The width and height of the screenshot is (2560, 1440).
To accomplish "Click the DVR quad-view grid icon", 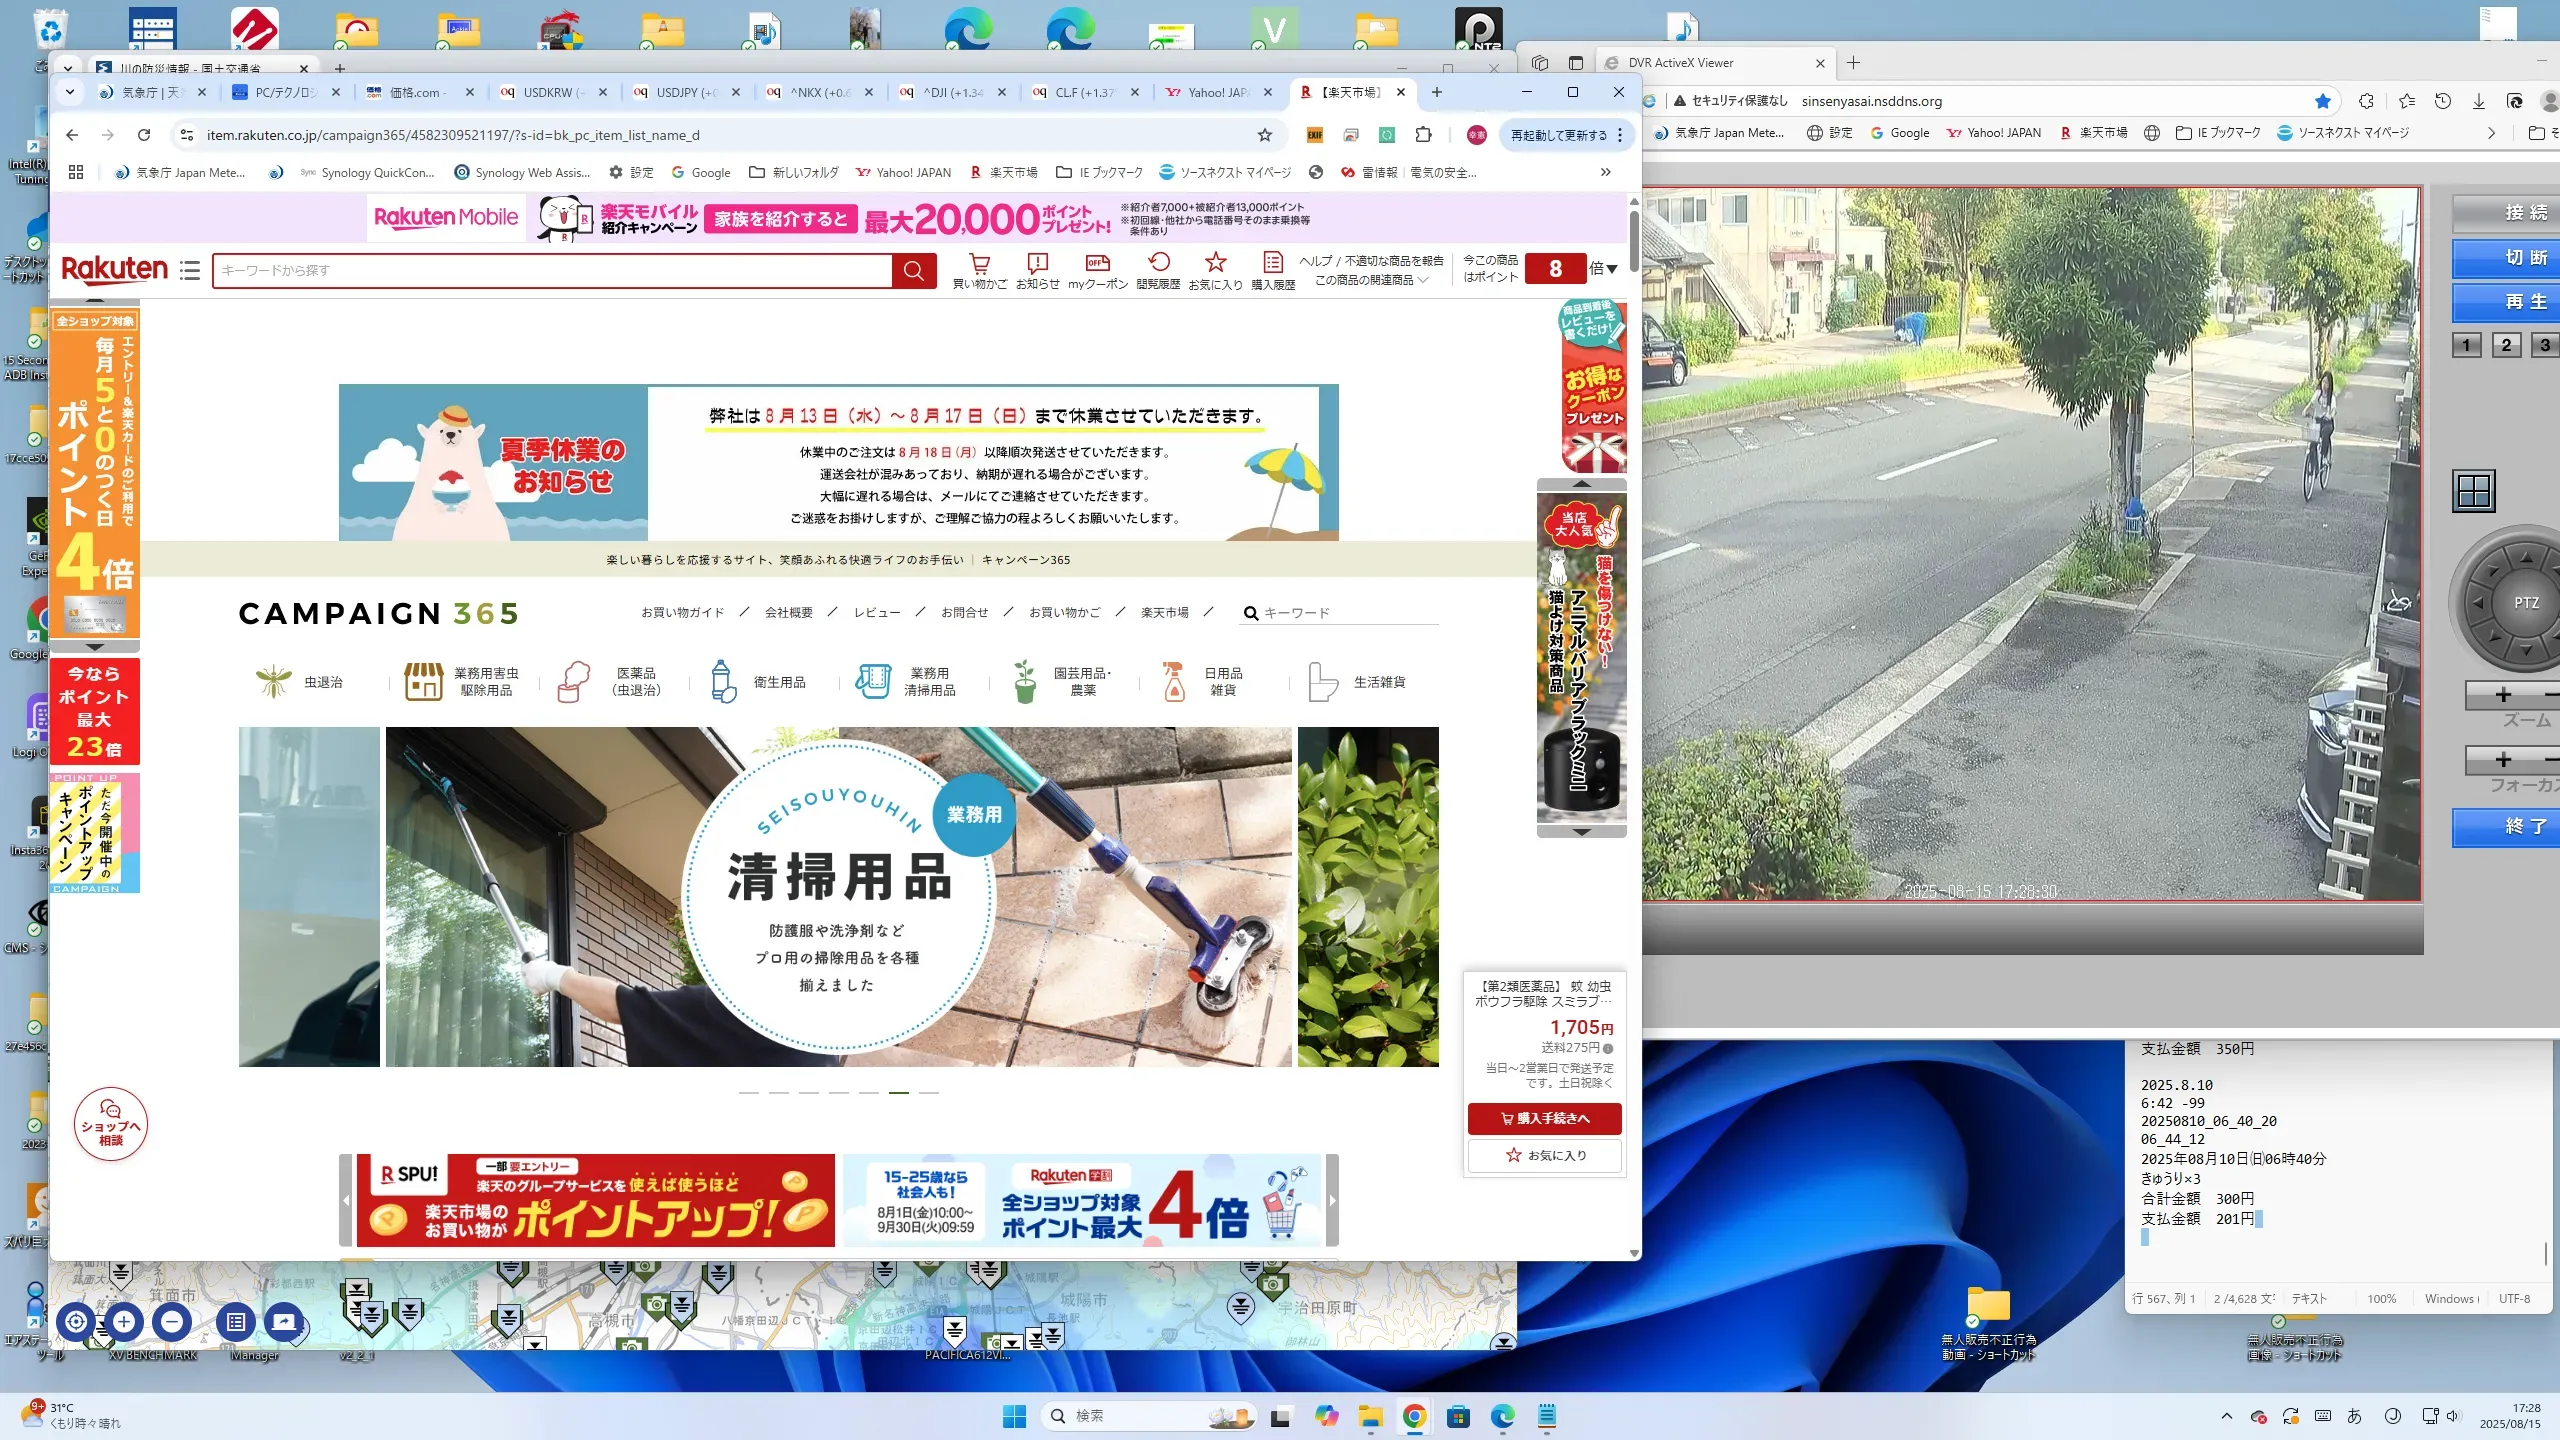I will (x=2474, y=491).
